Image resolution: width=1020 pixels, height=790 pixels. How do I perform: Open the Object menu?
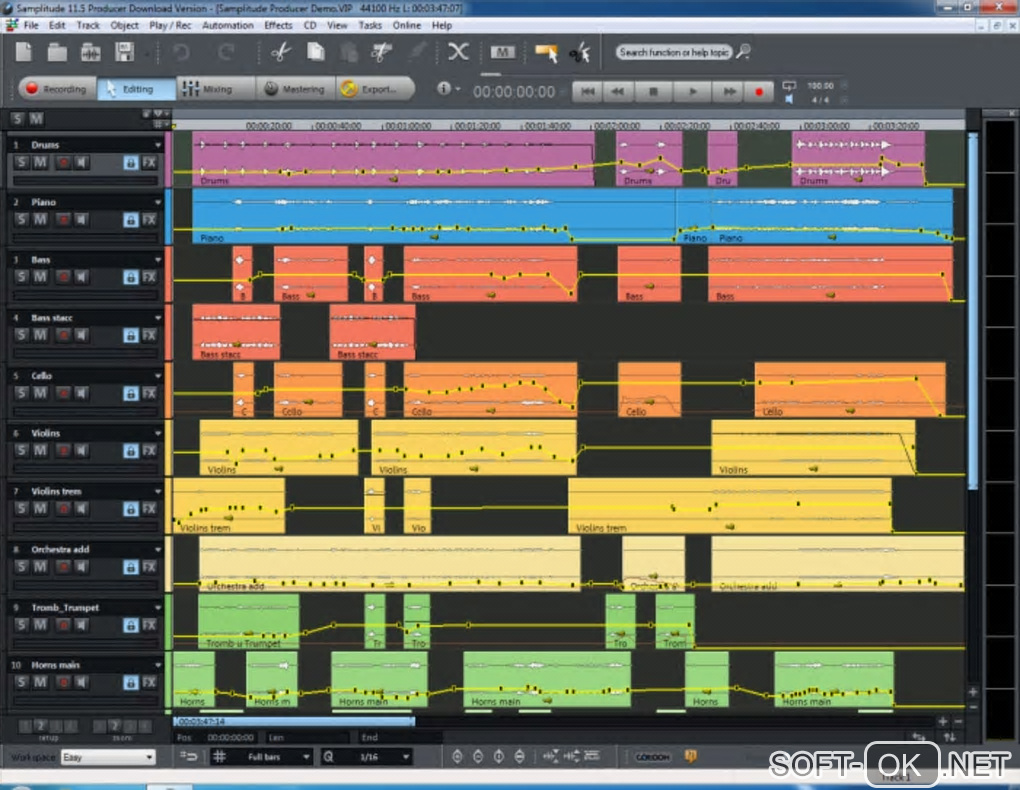pyautogui.click(x=124, y=25)
